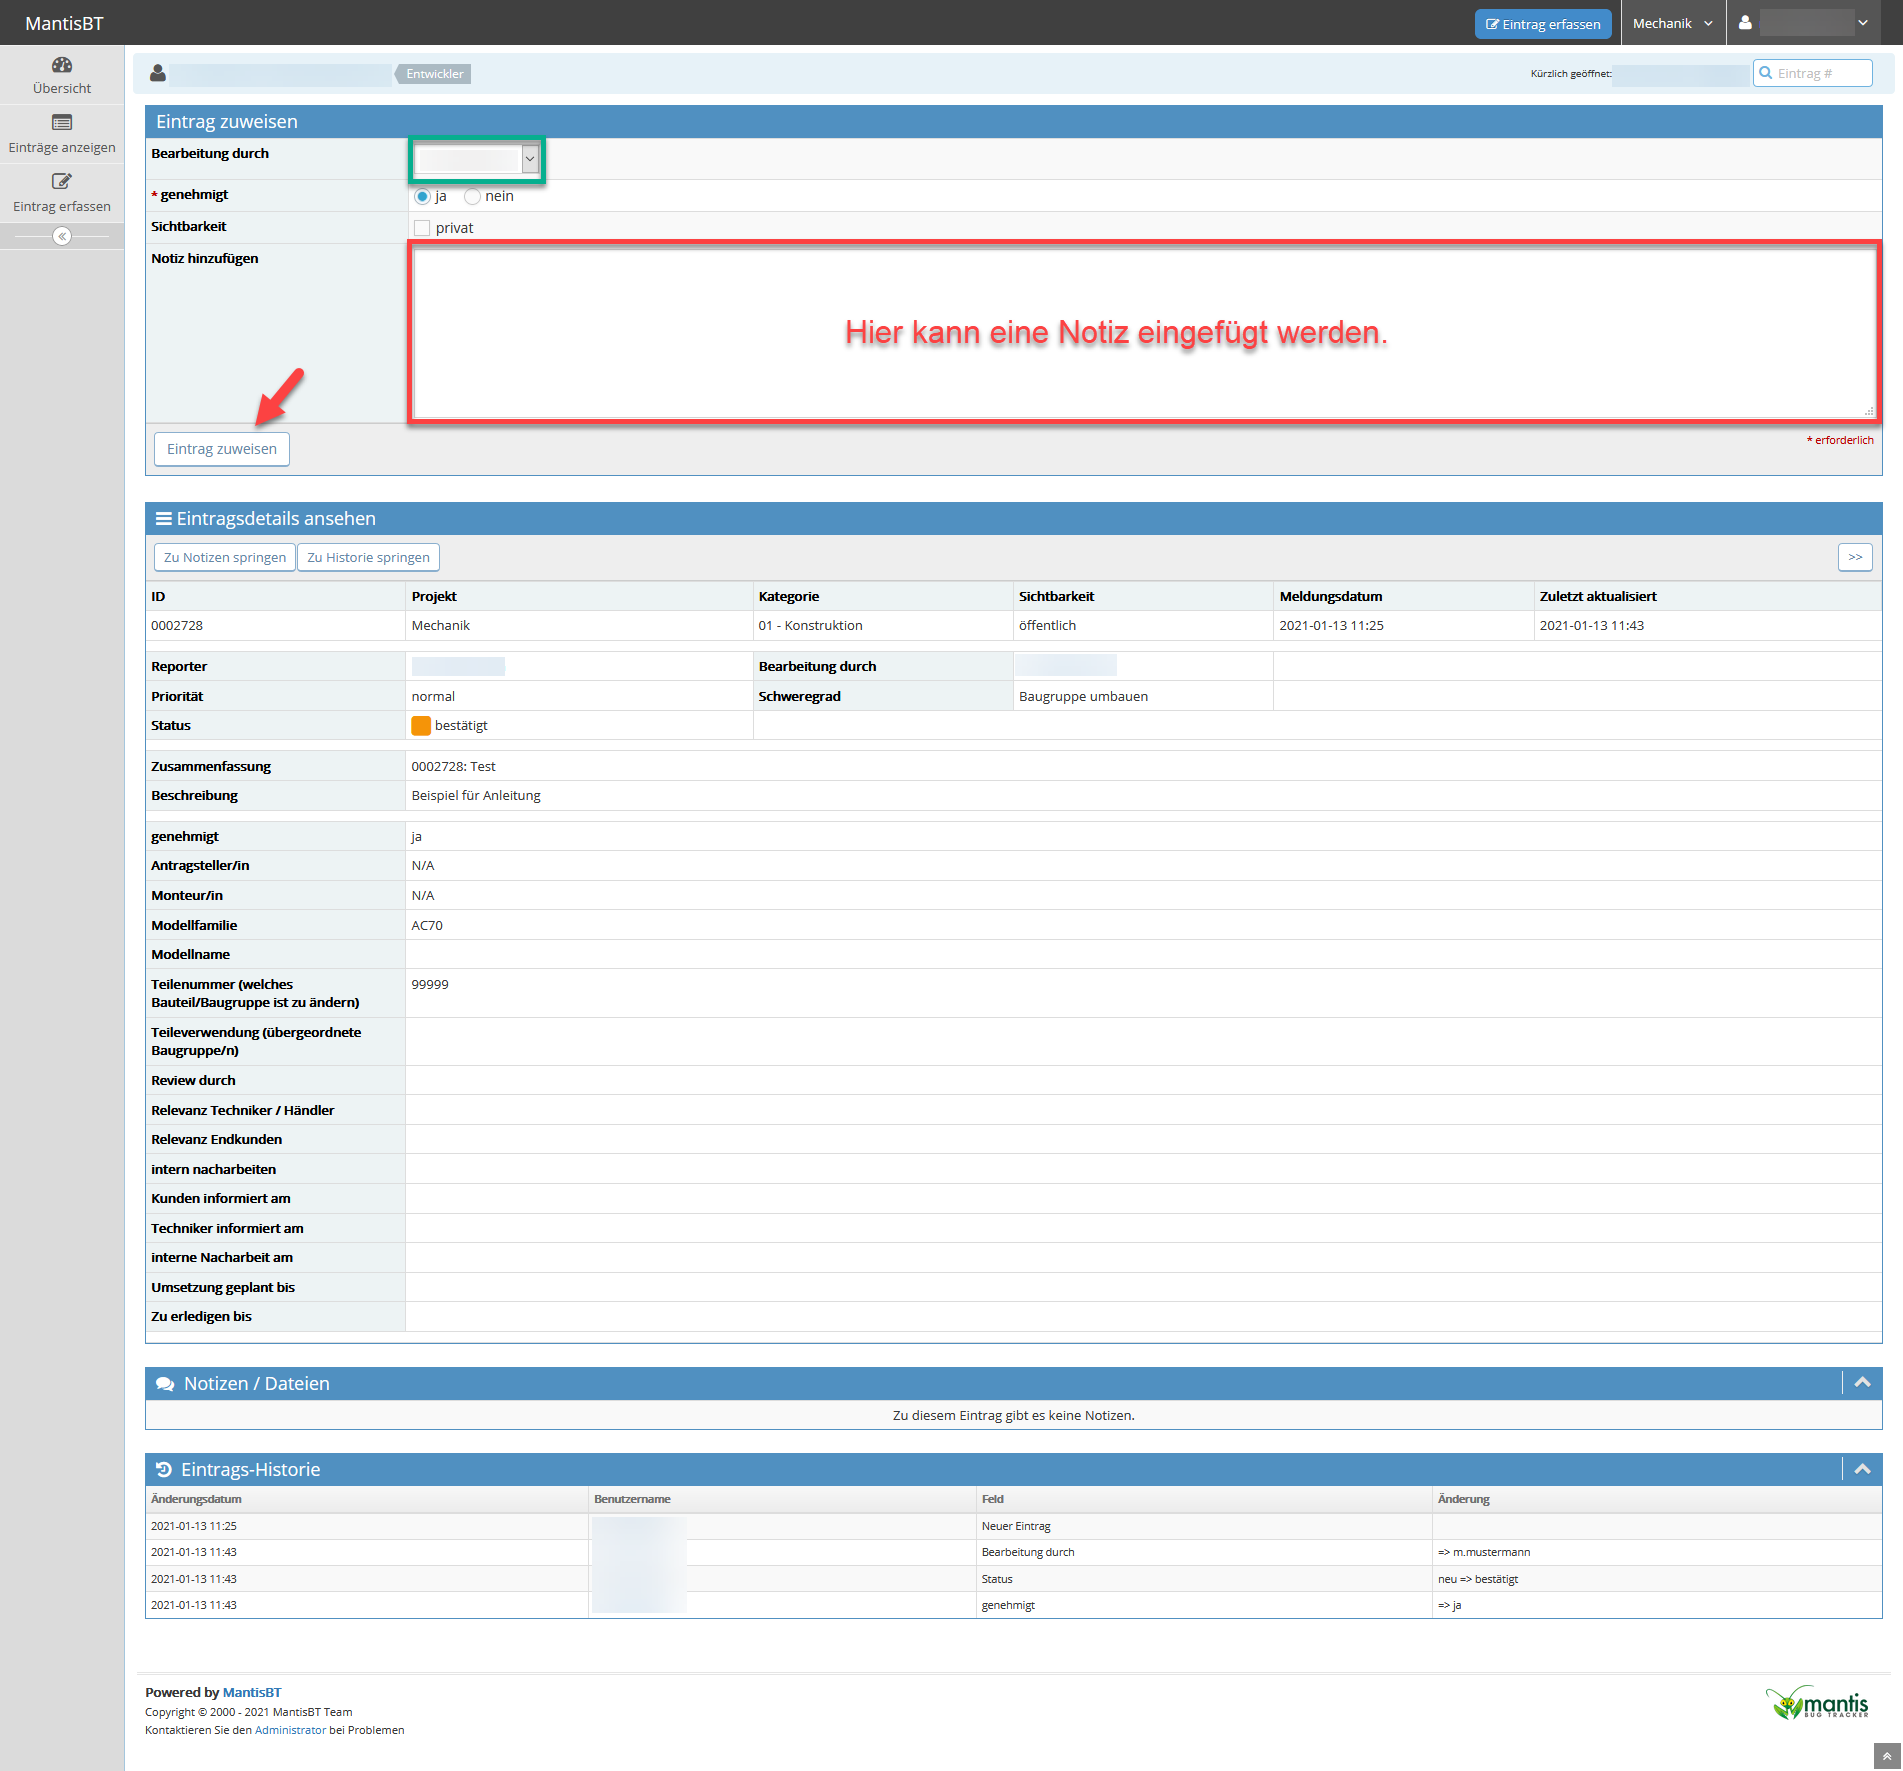1903x1771 pixels.
Task: Collapse the Notizen / Dateien section
Action: coord(1862,1383)
